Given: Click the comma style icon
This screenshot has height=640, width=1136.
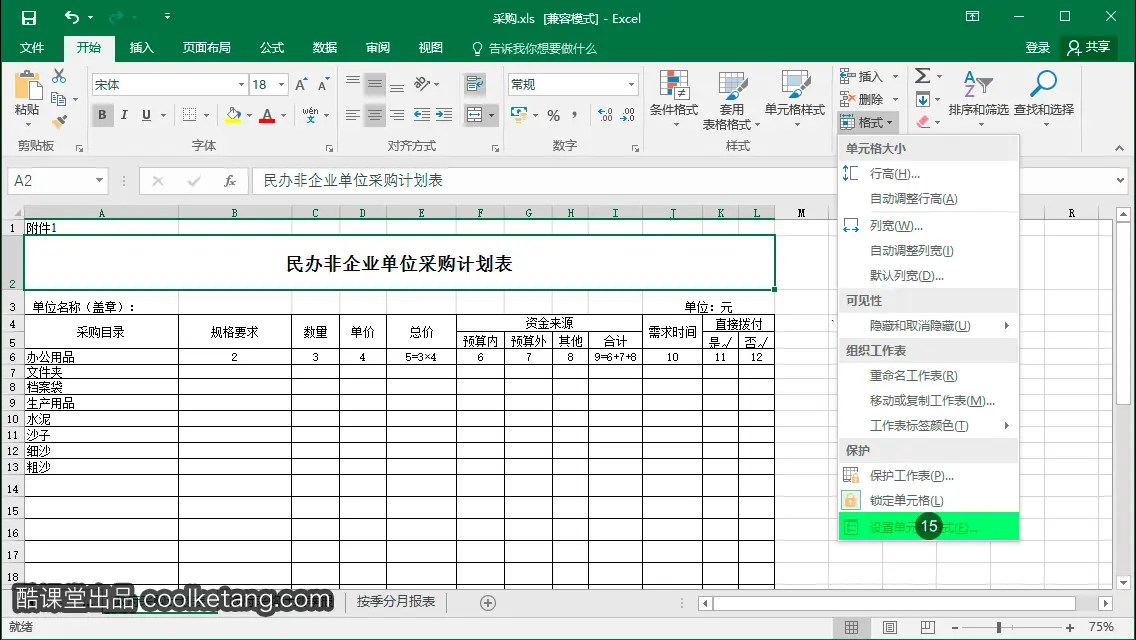Looking at the screenshot, I should pyautogui.click(x=575, y=115).
